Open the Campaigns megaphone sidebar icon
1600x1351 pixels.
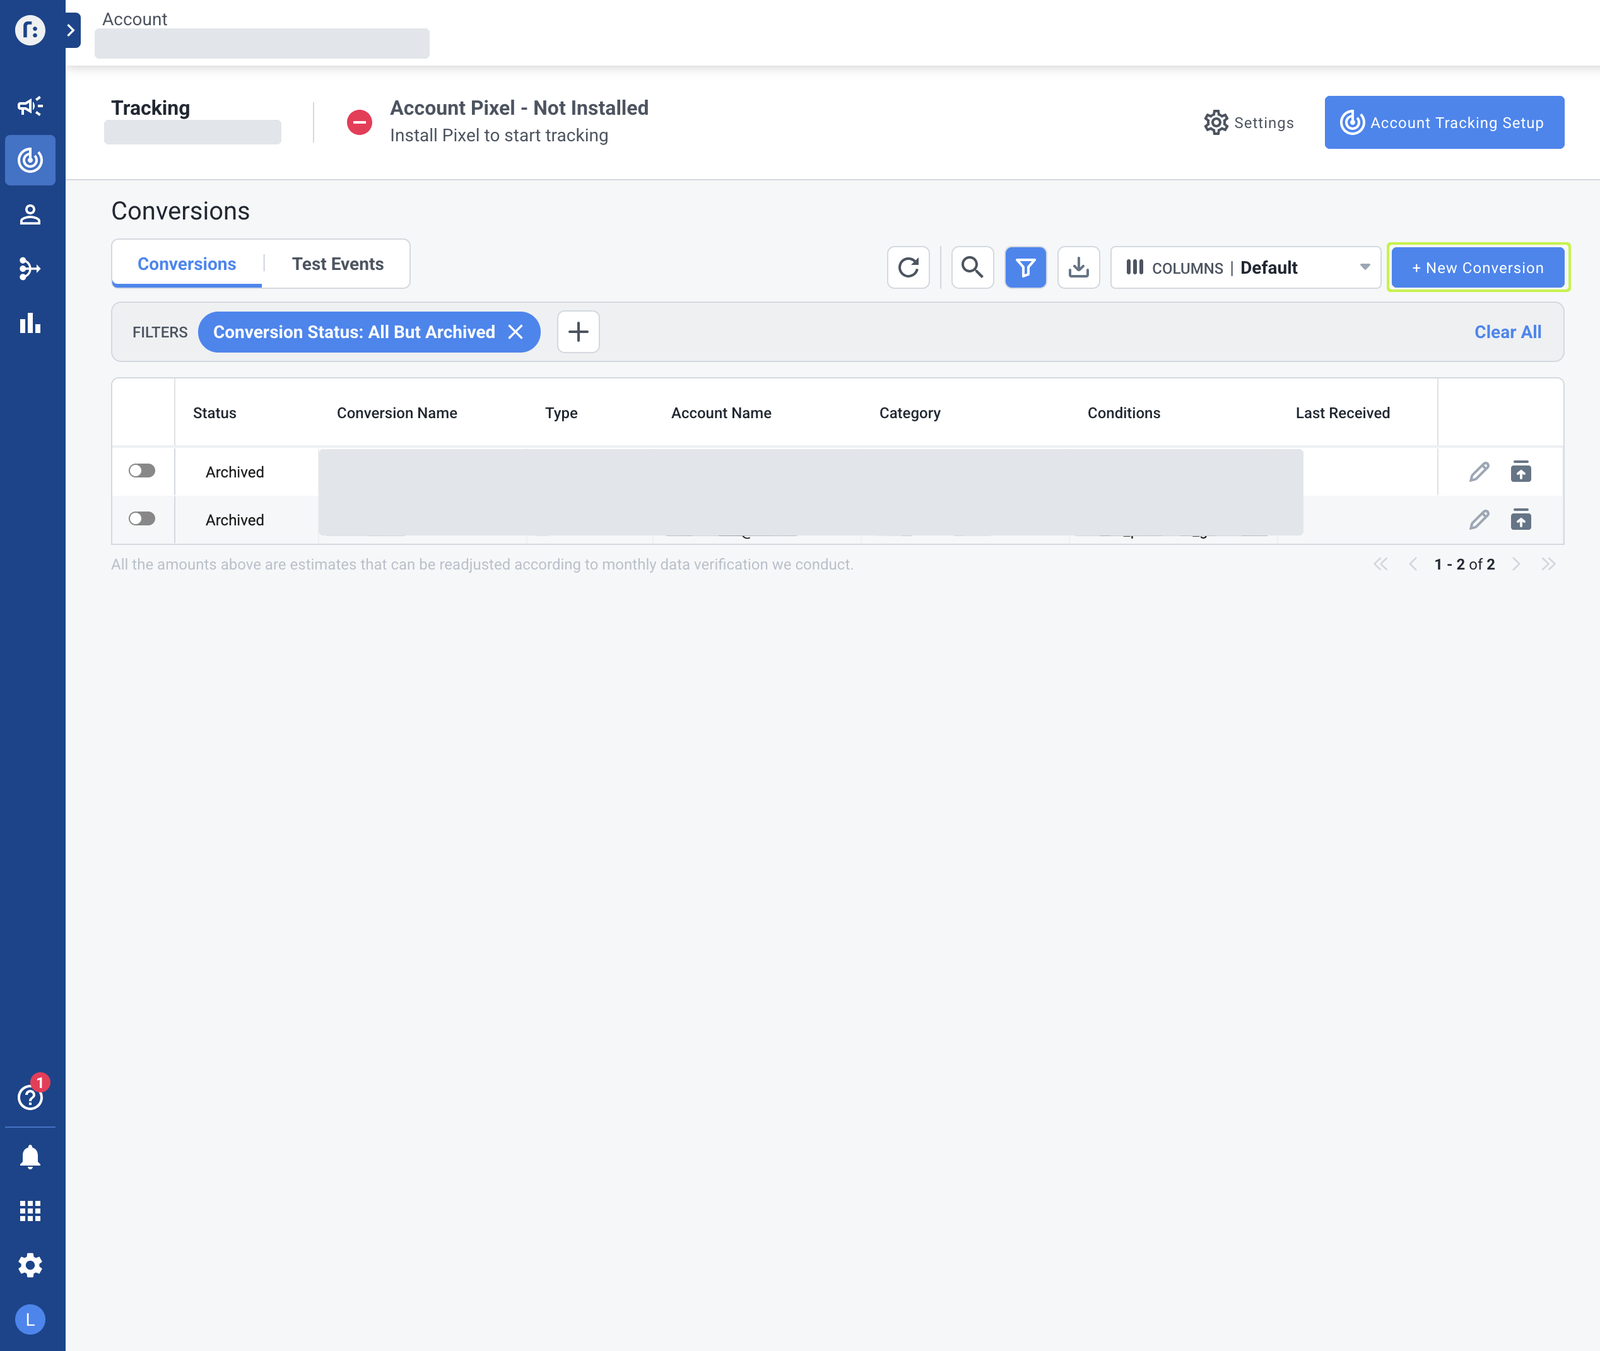[x=30, y=106]
